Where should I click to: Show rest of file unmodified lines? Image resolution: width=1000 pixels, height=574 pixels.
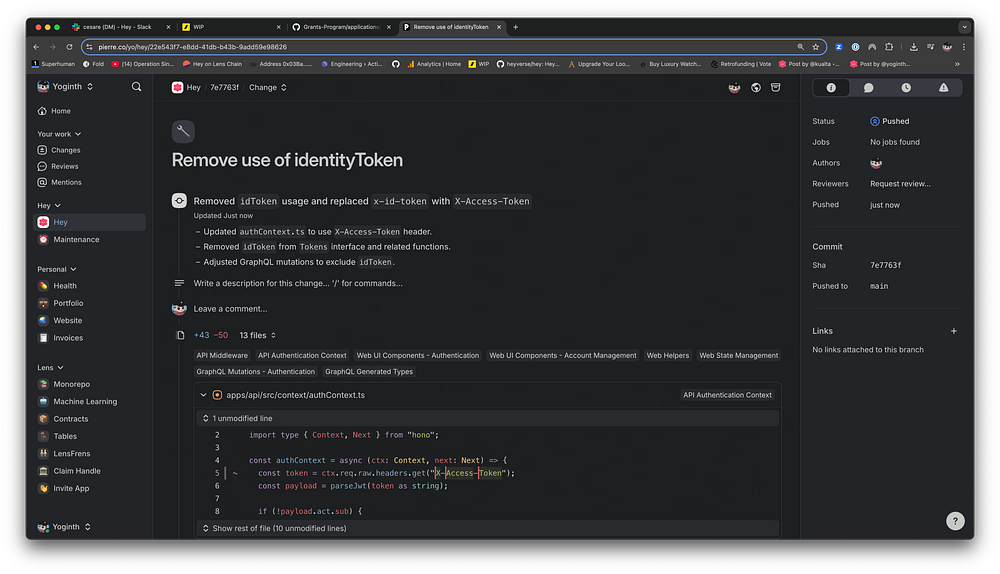[x=279, y=528]
